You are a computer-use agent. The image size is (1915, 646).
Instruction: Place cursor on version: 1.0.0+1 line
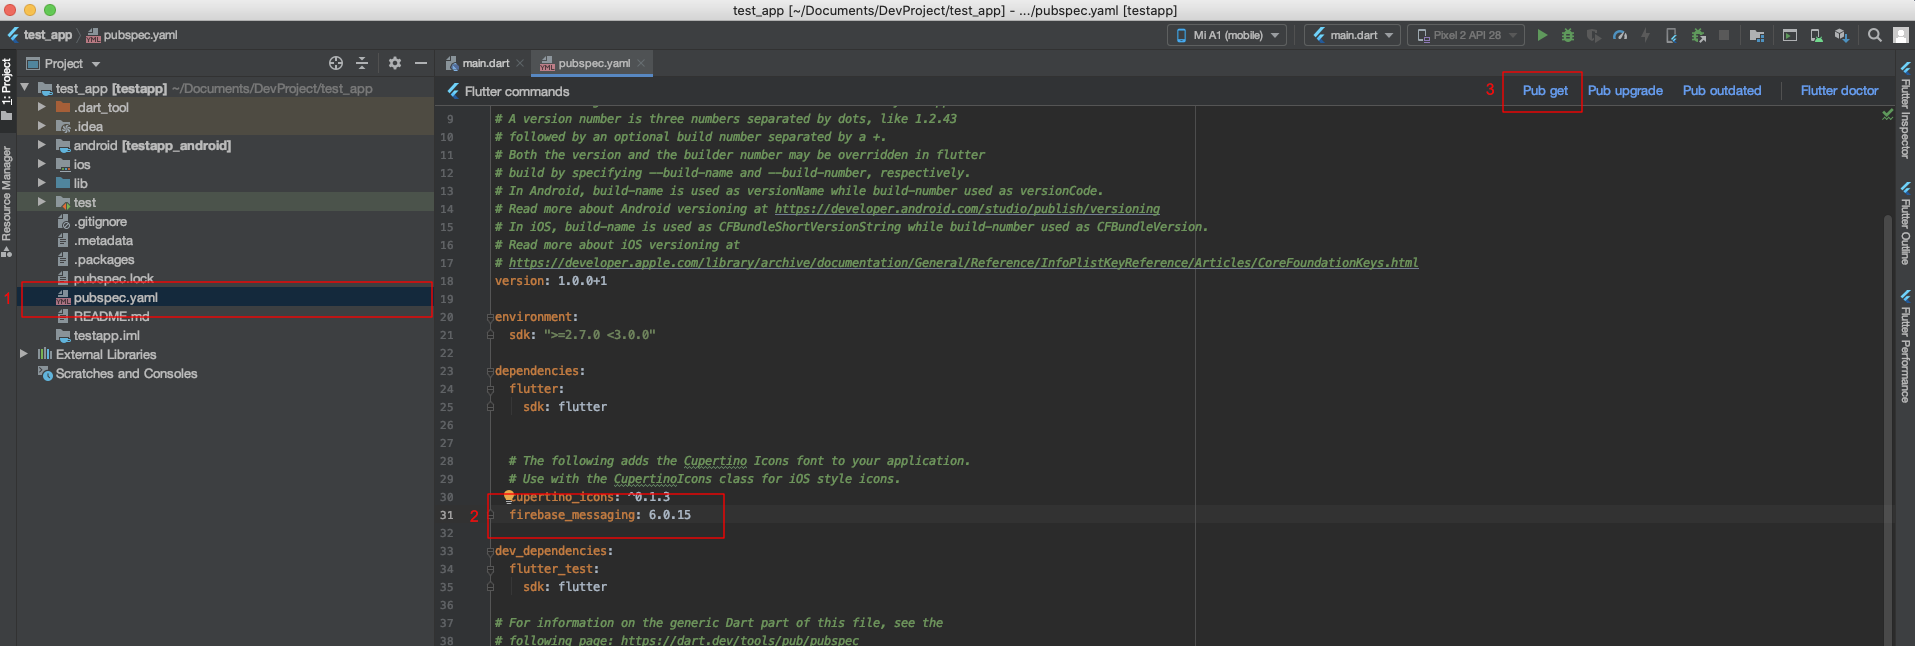point(551,281)
